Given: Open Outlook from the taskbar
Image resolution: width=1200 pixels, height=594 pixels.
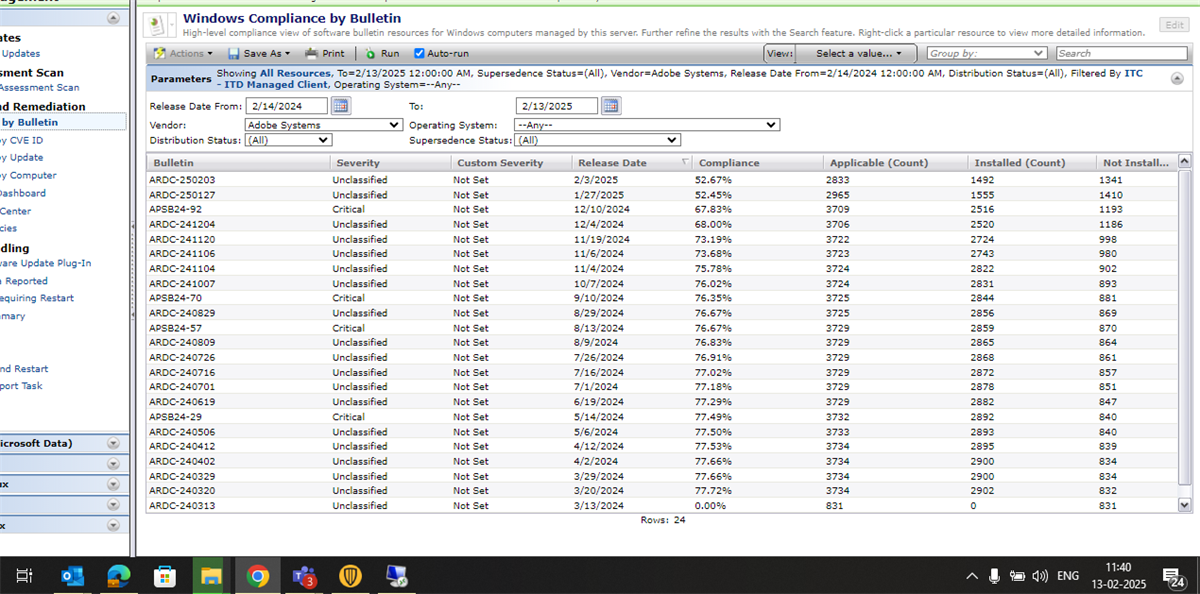Looking at the screenshot, I should [73, 576].
